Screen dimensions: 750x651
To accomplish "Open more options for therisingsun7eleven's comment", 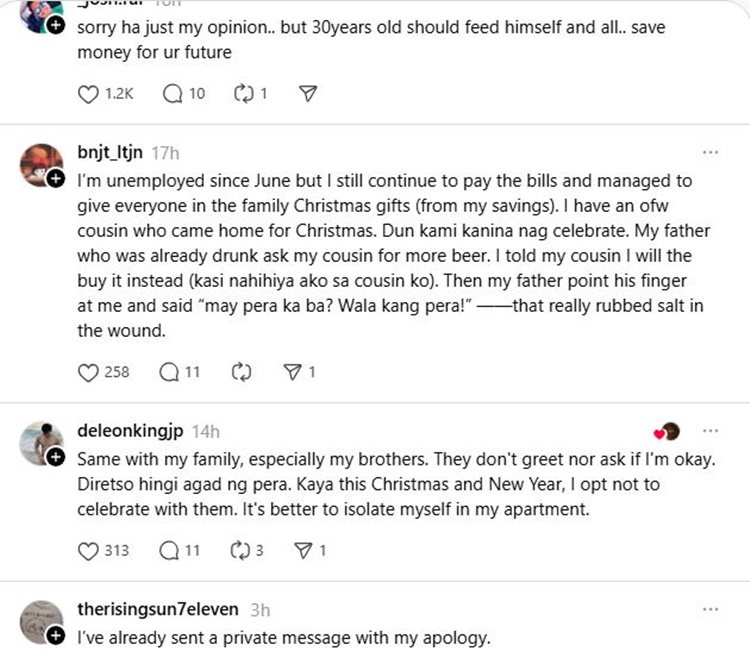I will (x=711, y=609).
